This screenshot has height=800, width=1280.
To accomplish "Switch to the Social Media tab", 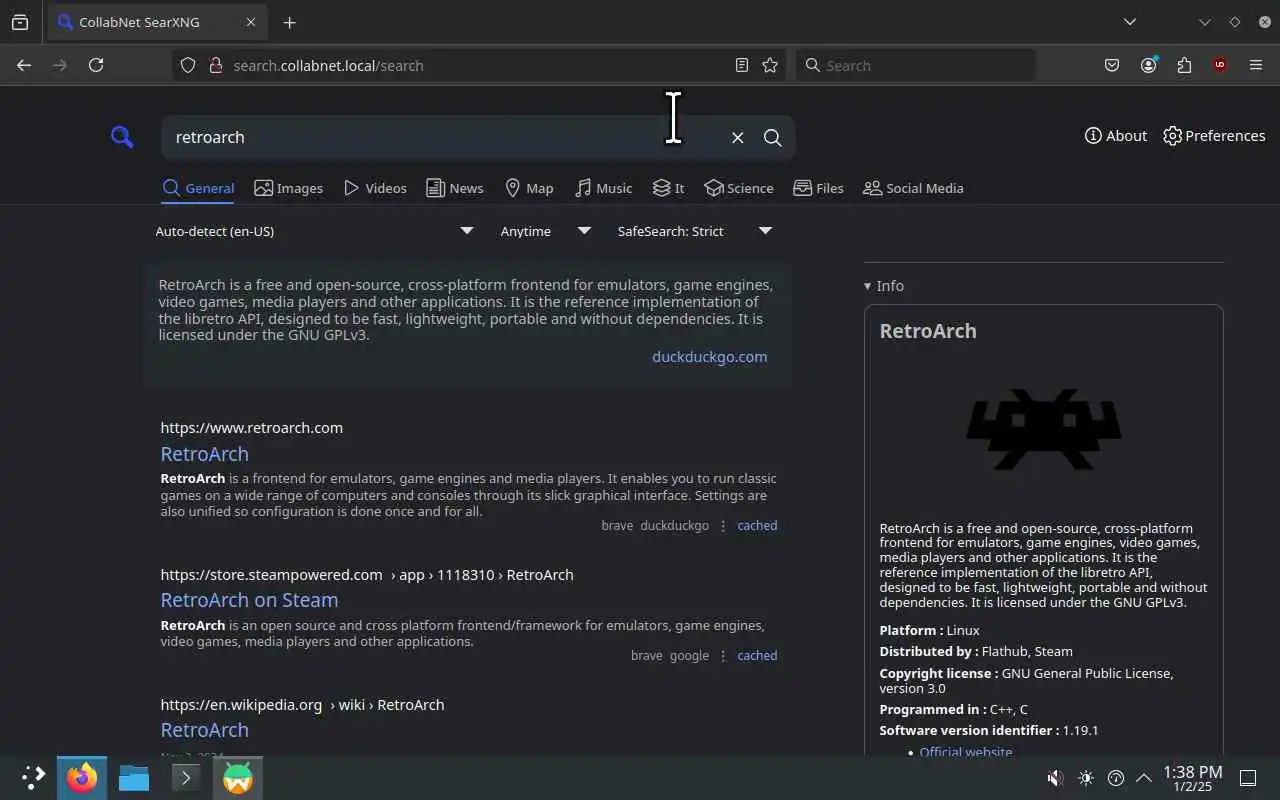I will pyautogui.click(x=913, y=188).
